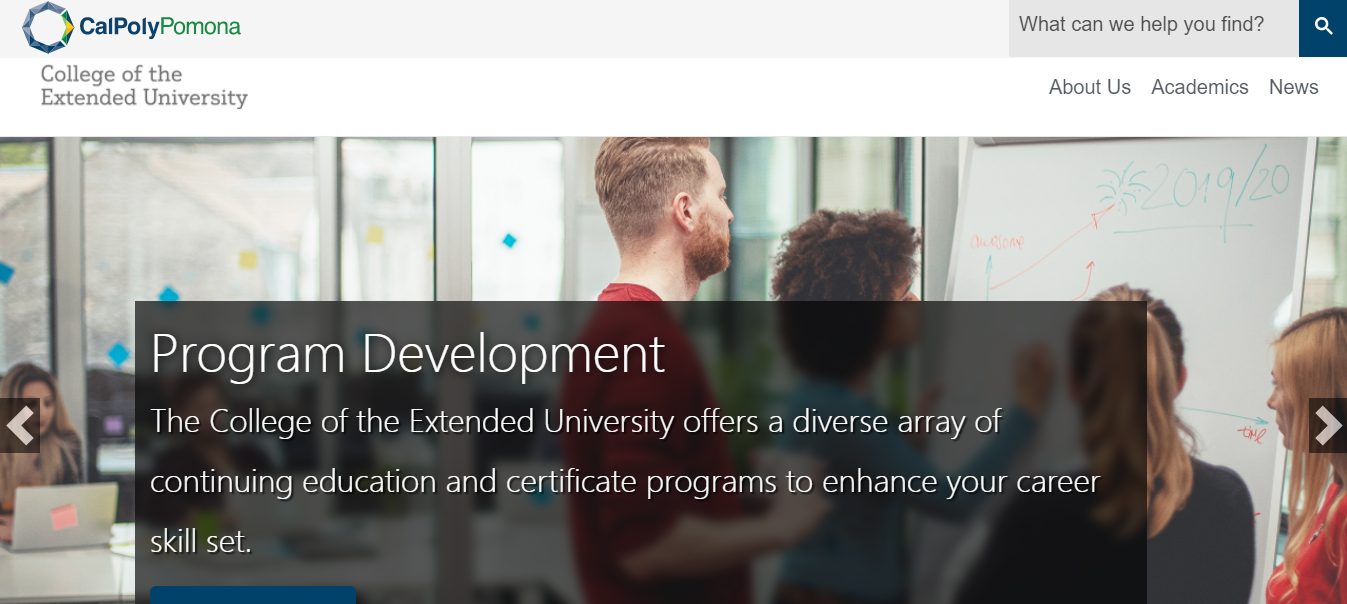The image size is (1347, 604).
Task: Click the Program Development heading
Action: pyautogui.click(x=408, y=353)
